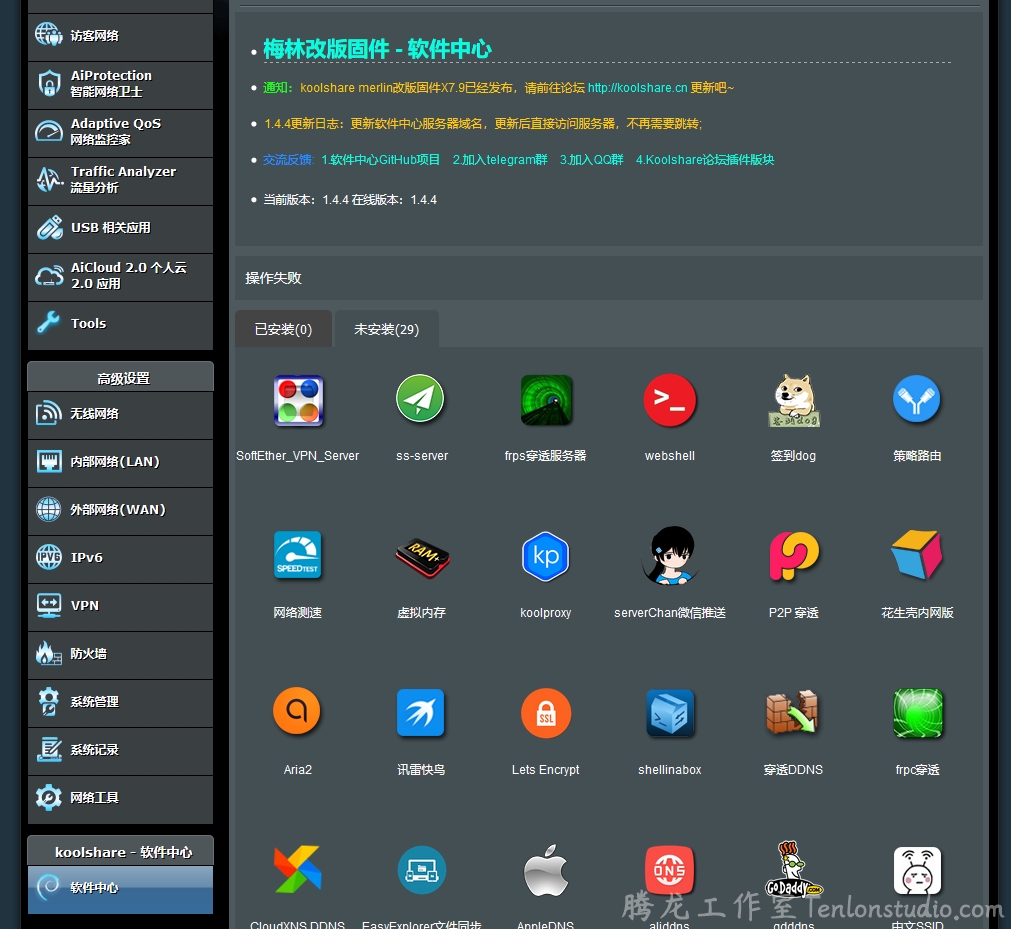This screenshot has height=929, width=1011.
Task: Select 软件中心 in koolshare section
Action: (x=121, y=889)
